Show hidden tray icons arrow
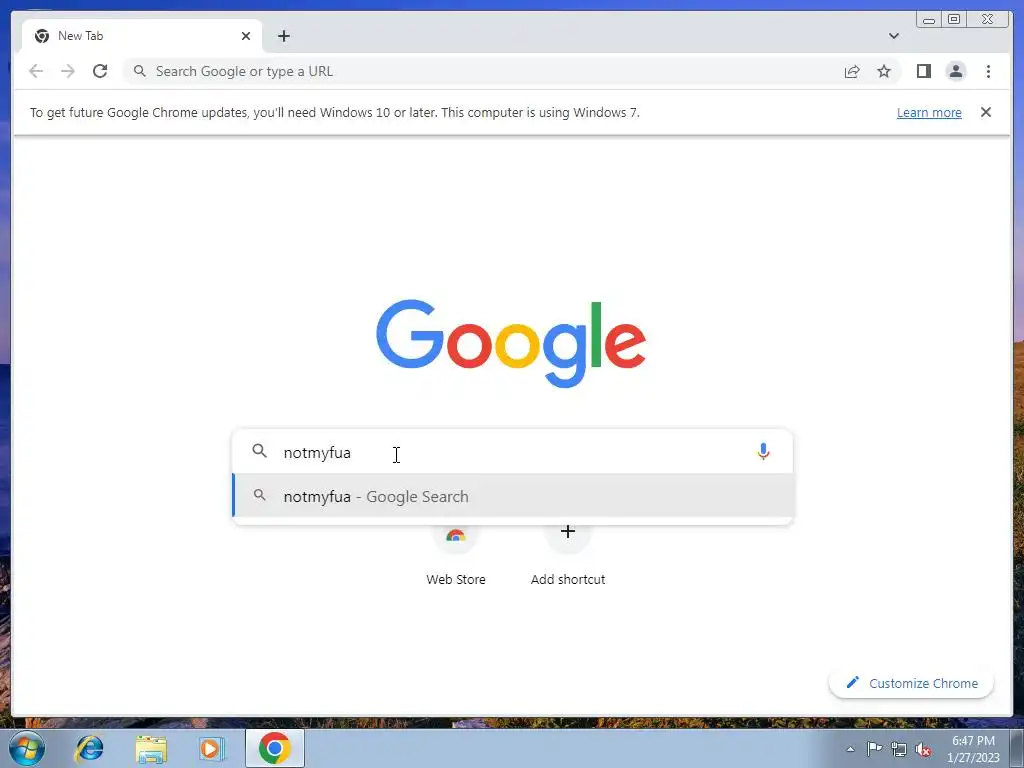Viewport: 1024px width, 768px height. tap(850, 749)
